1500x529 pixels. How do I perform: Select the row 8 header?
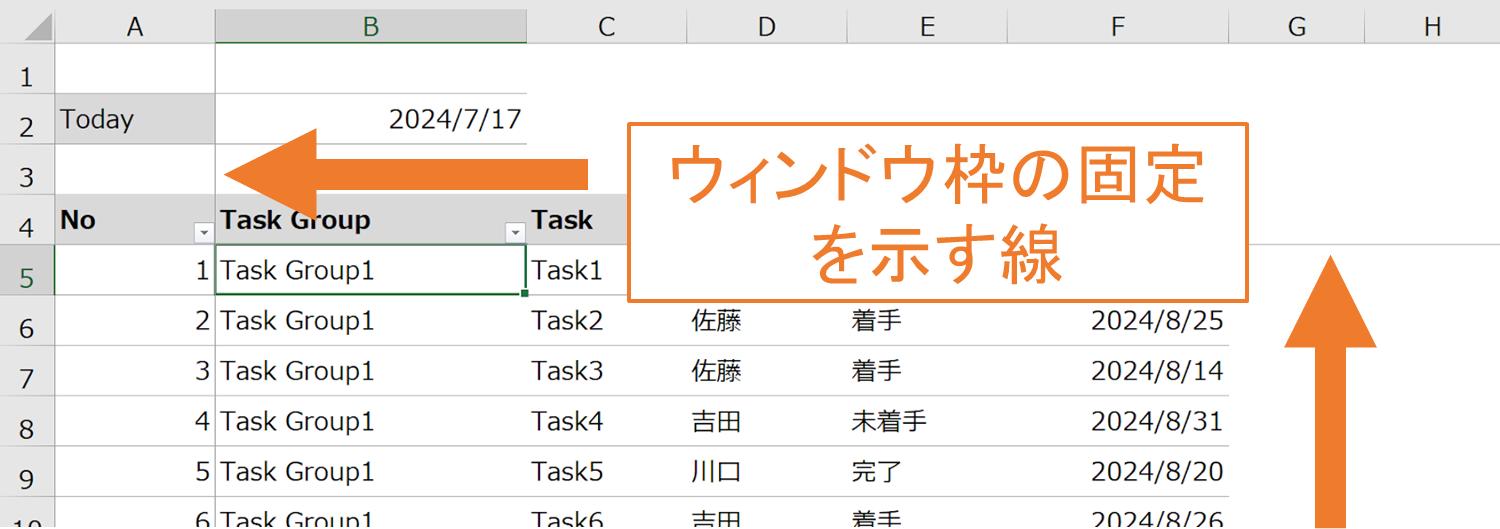click(27, 428)
